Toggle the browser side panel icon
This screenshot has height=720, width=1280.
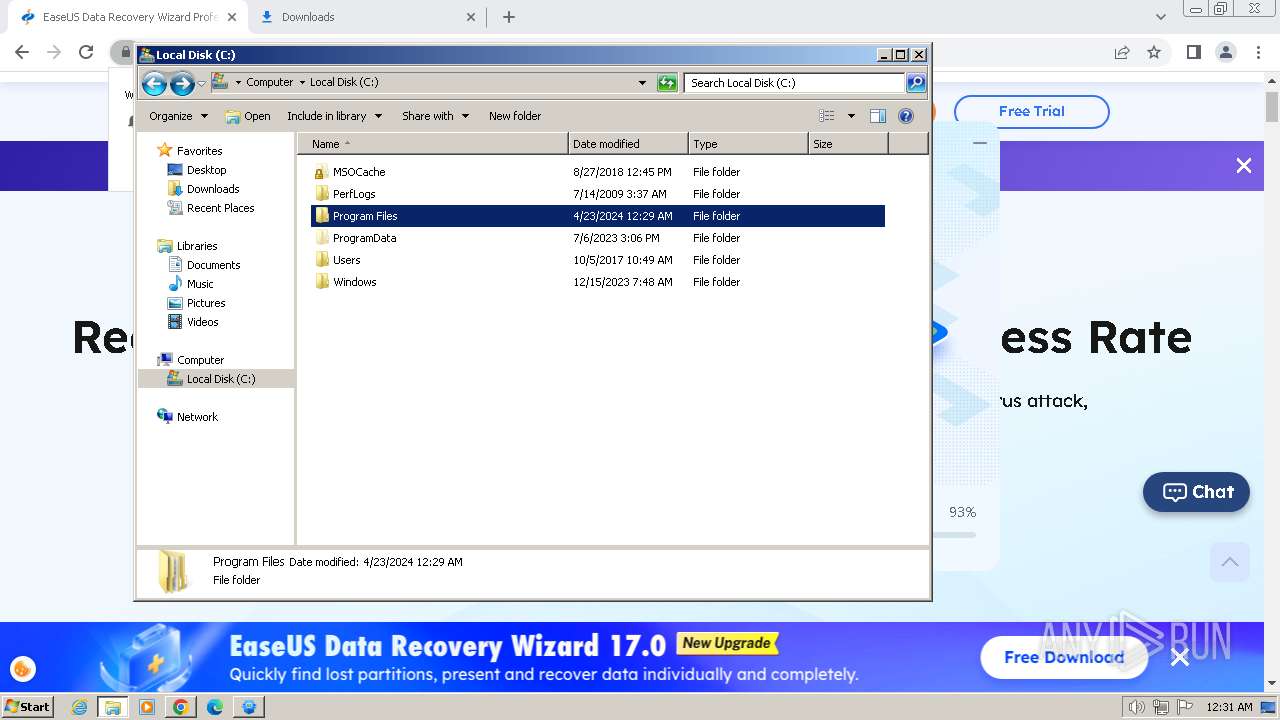[1193, 52]
